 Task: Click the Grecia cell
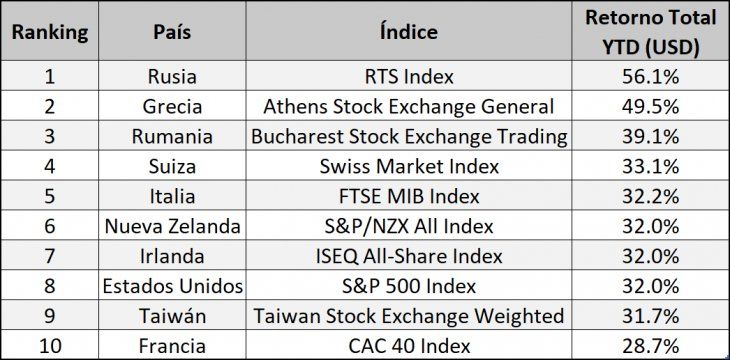[x=172, y=106]
